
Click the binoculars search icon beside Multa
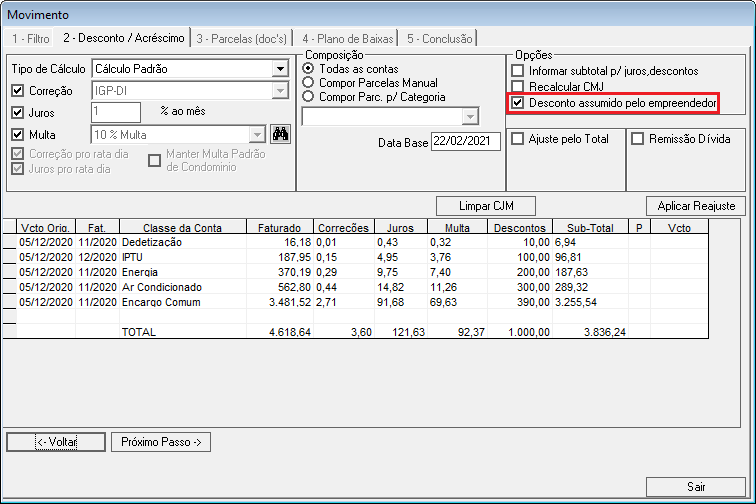(280, 134)
